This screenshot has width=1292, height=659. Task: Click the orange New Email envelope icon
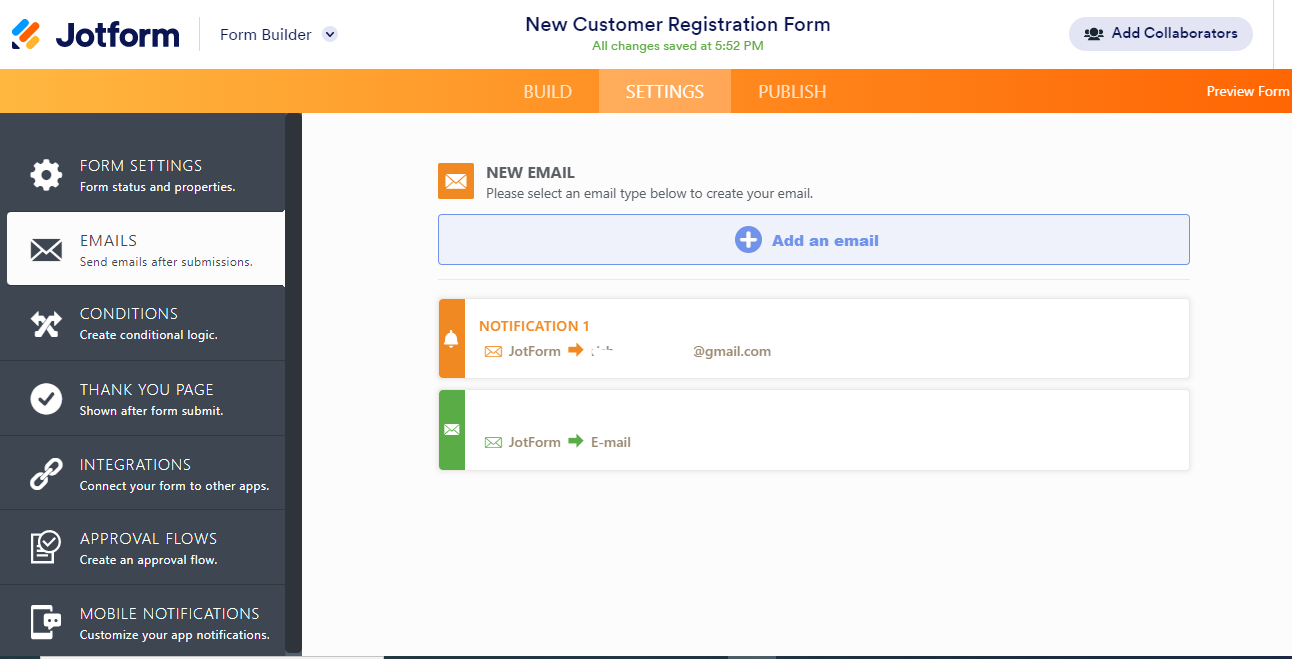pyautogui.click(x=456, y=181)
